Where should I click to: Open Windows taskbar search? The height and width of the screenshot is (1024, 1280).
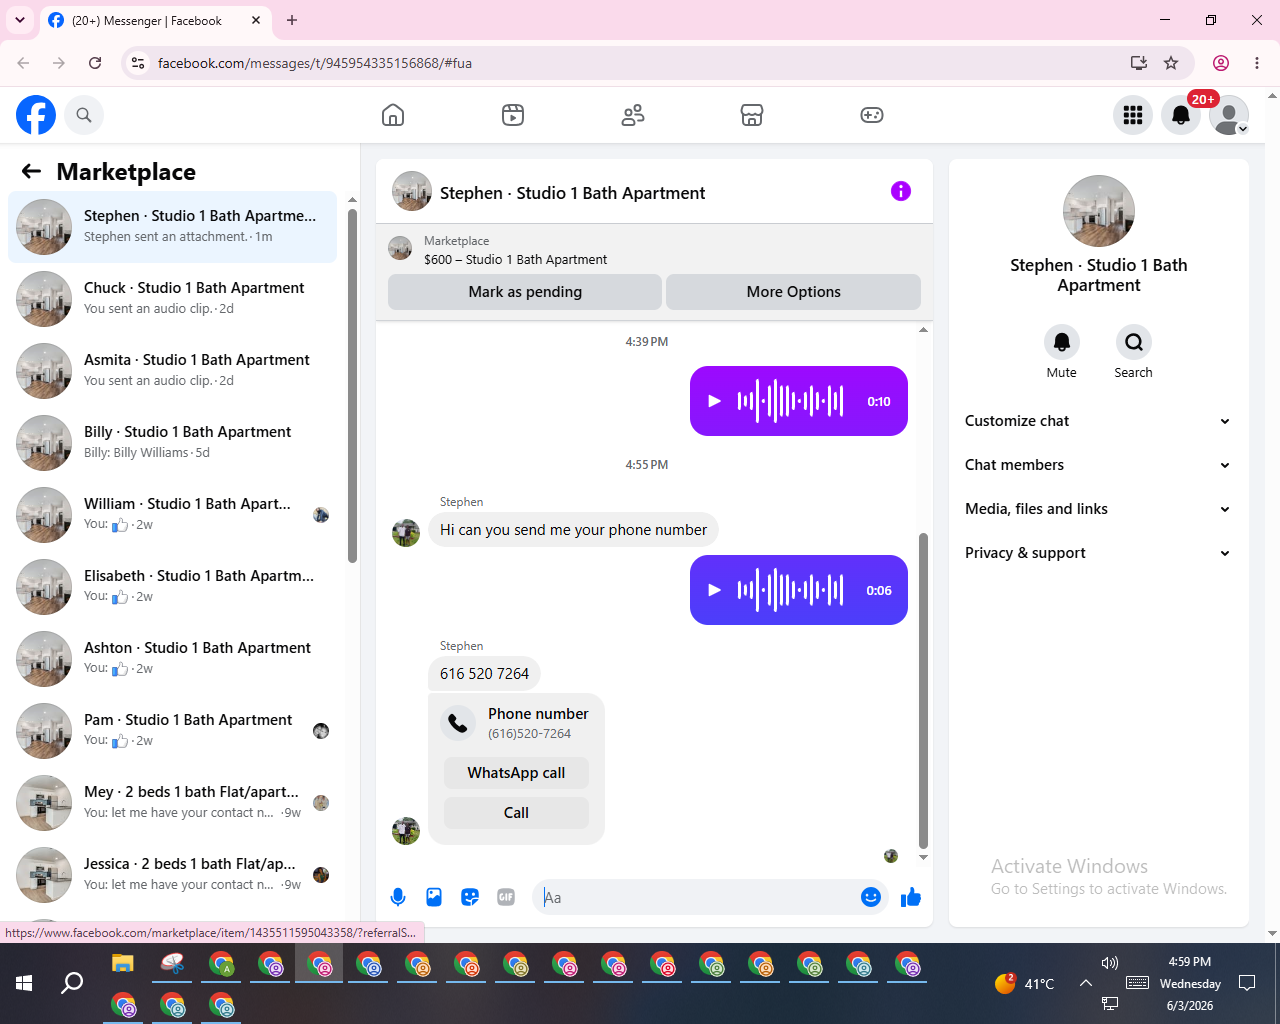[72, 983]
